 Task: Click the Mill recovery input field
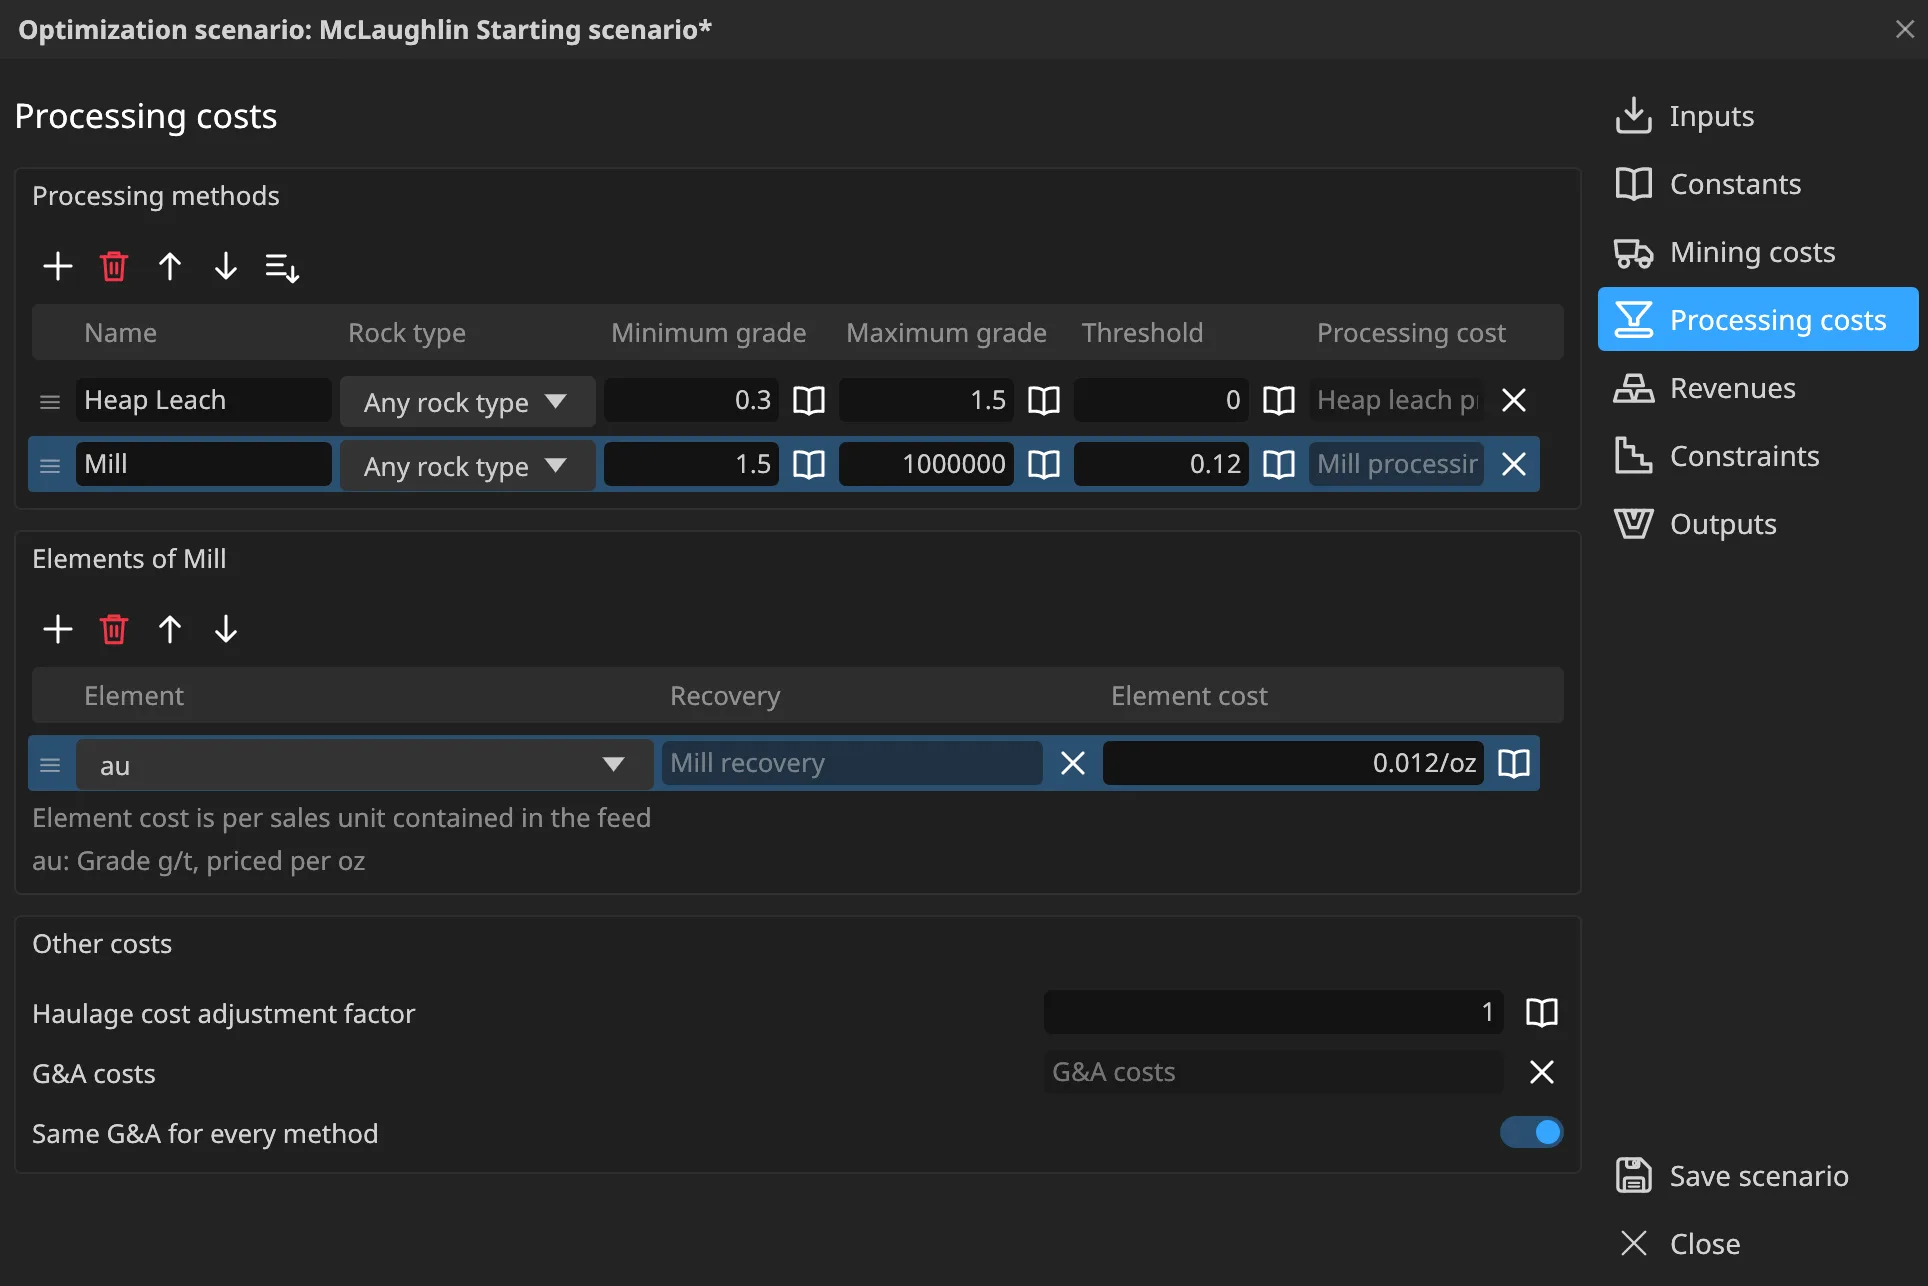click(852, 763)
